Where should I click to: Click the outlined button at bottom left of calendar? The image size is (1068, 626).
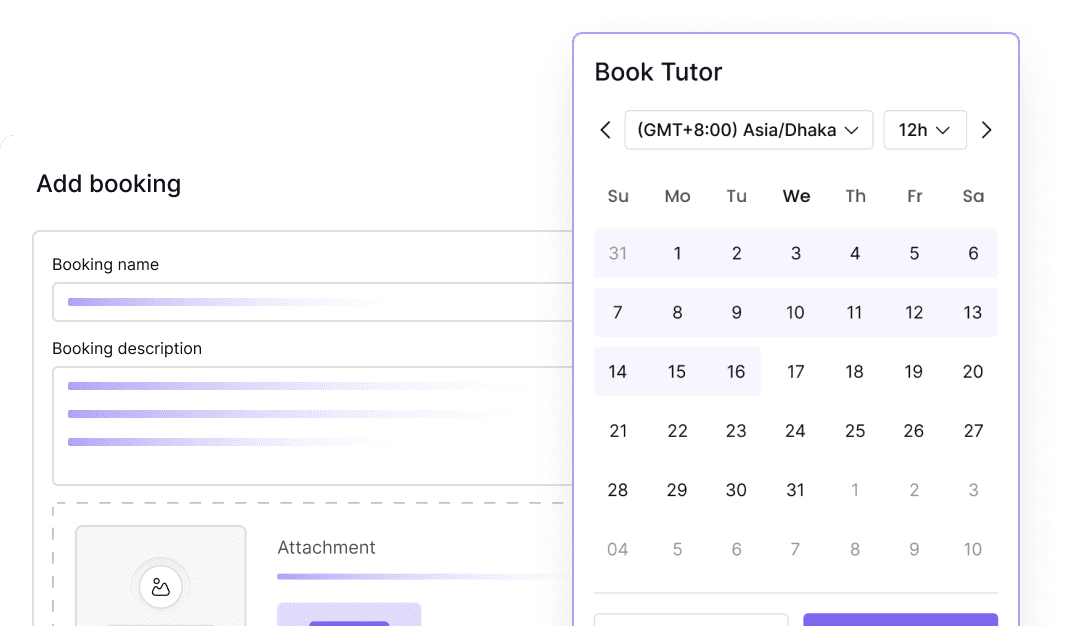(690, 620)
